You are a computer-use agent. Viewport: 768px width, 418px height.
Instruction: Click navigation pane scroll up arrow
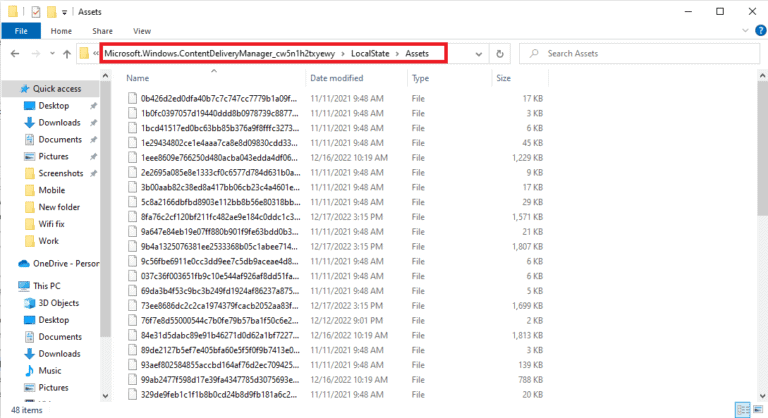coord(105,75)
